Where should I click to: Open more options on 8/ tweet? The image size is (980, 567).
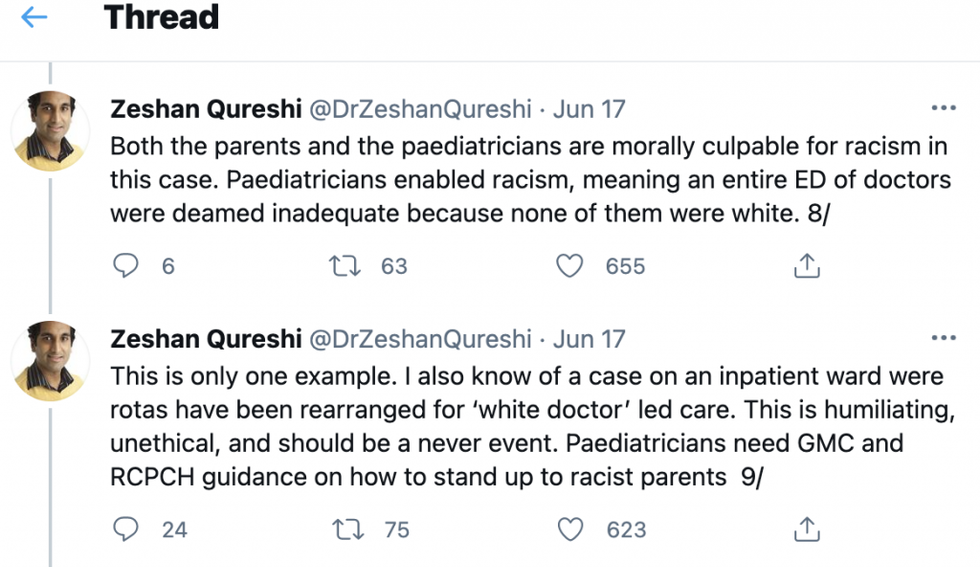coord(943,108)
